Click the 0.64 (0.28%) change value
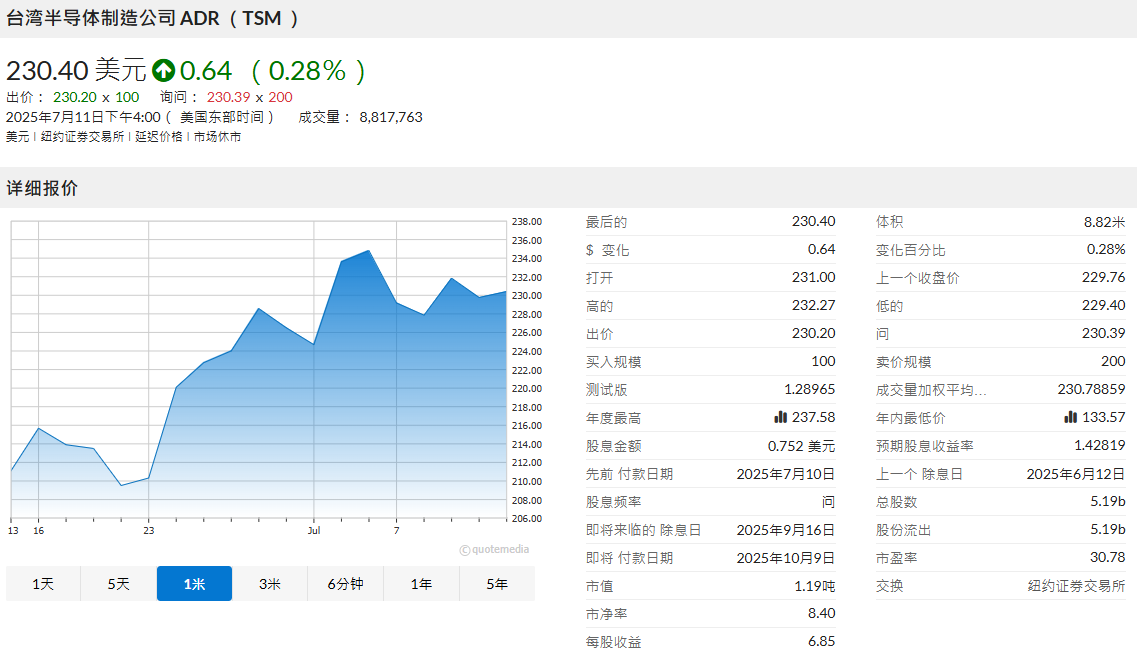 point(273,70)
